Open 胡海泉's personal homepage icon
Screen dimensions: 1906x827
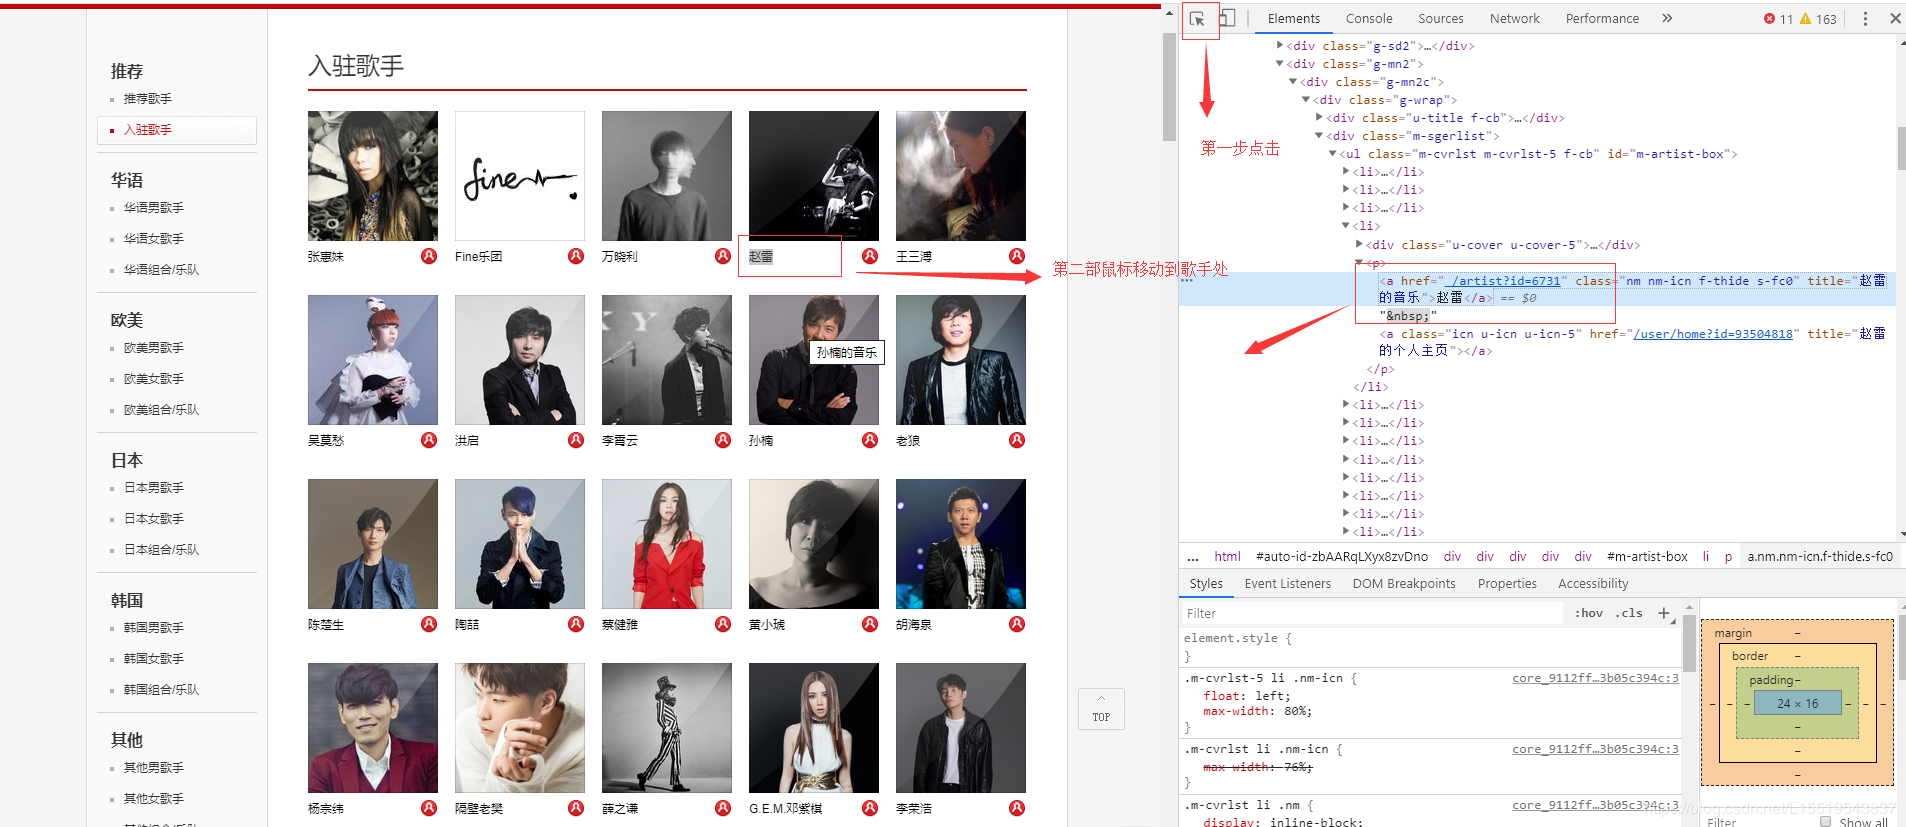pos(1017,624)
